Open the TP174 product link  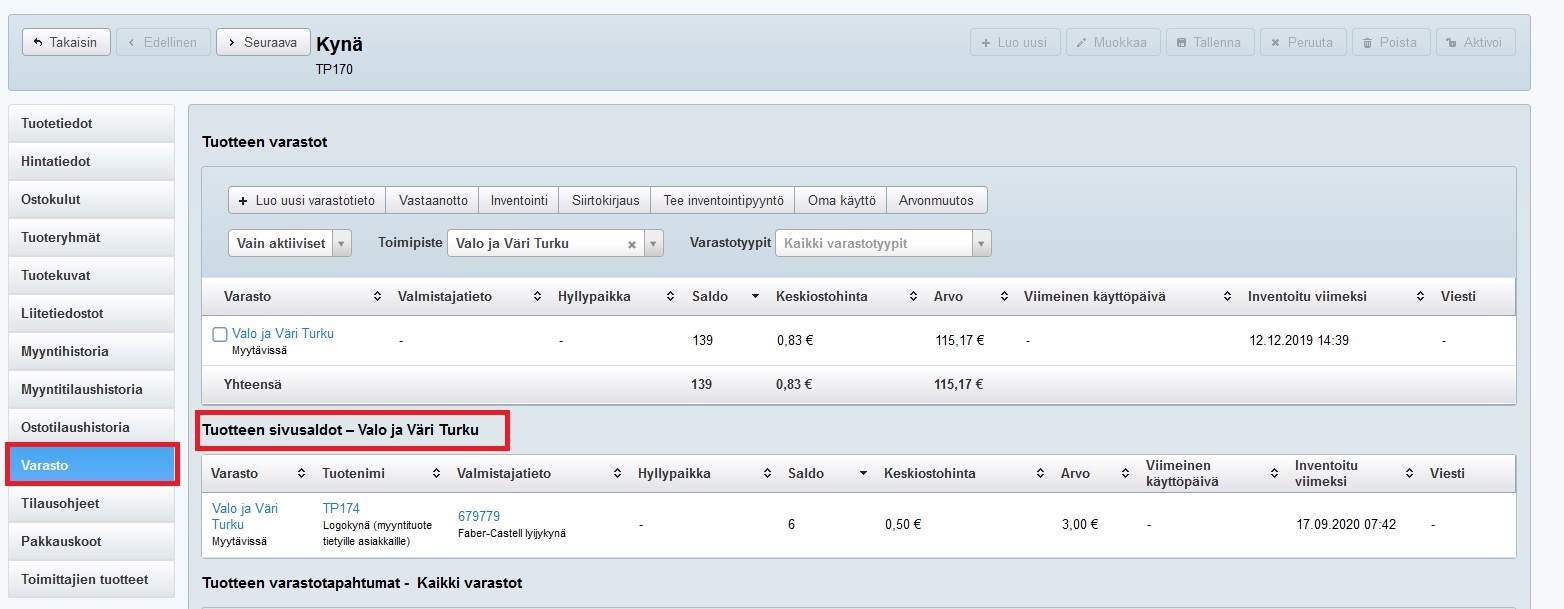tap(341, 509)
